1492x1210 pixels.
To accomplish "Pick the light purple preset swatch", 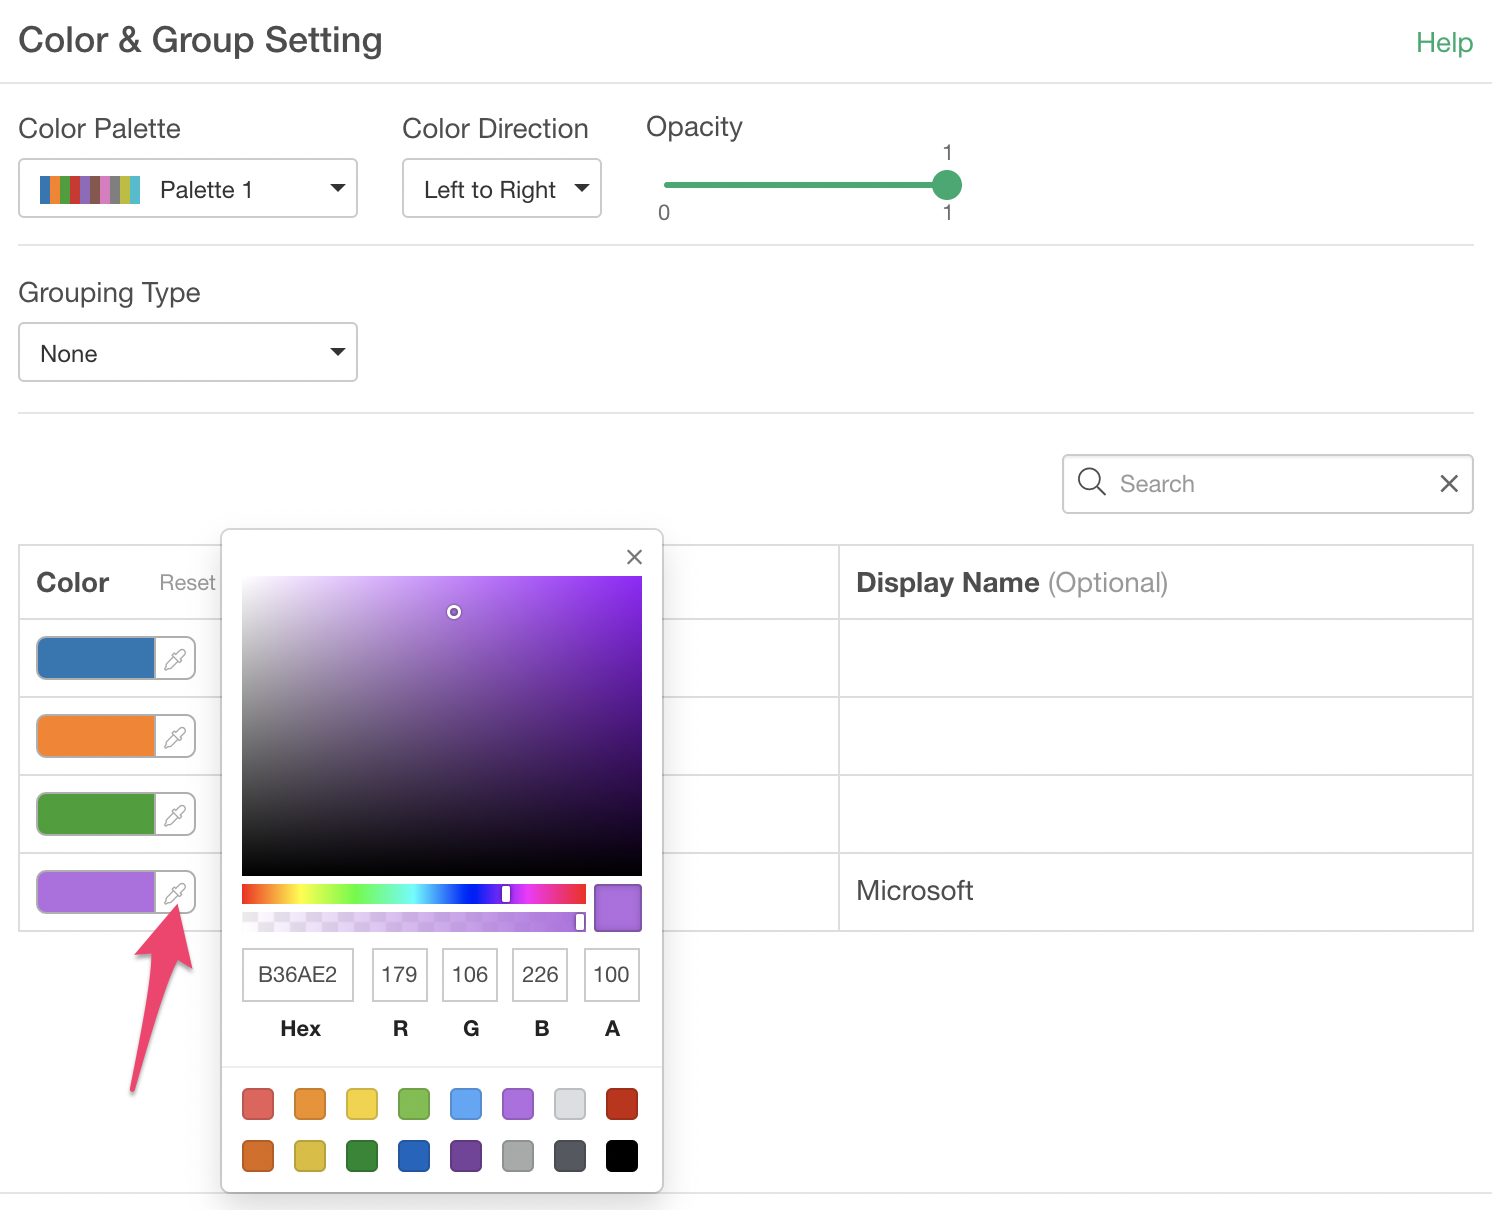I will (x=518, y=1104).
